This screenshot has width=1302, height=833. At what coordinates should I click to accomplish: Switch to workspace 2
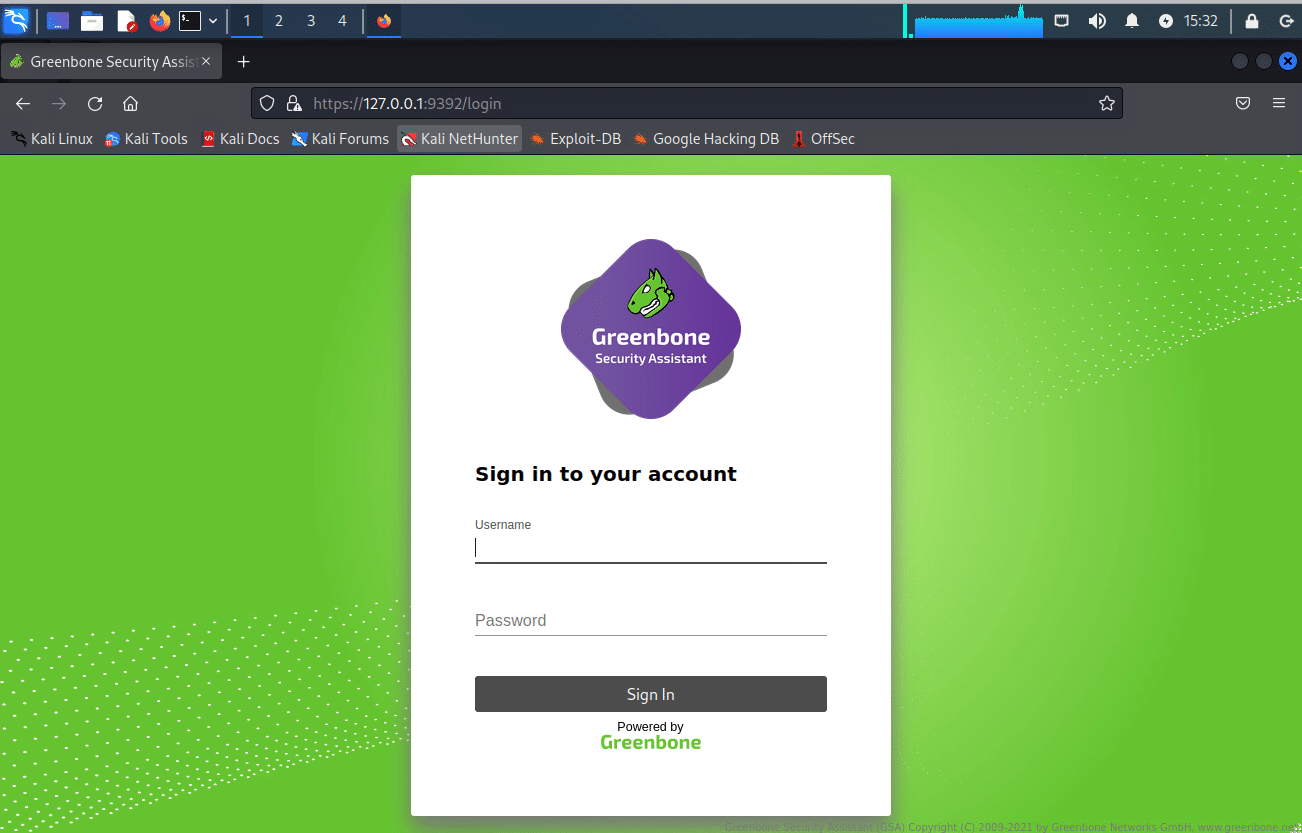coord(279,21)
